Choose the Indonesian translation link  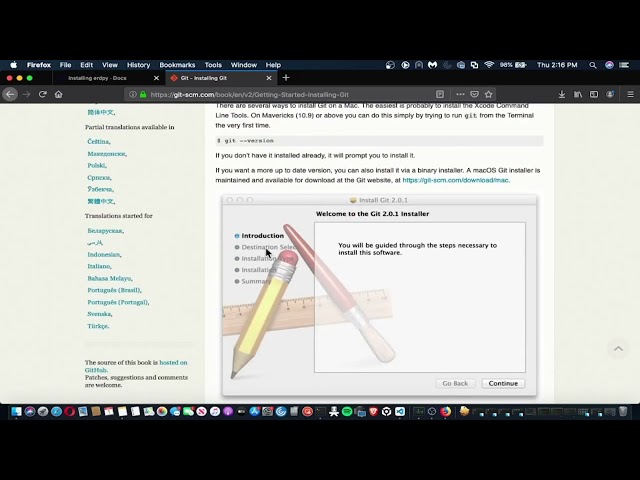[x=104, y=254]
